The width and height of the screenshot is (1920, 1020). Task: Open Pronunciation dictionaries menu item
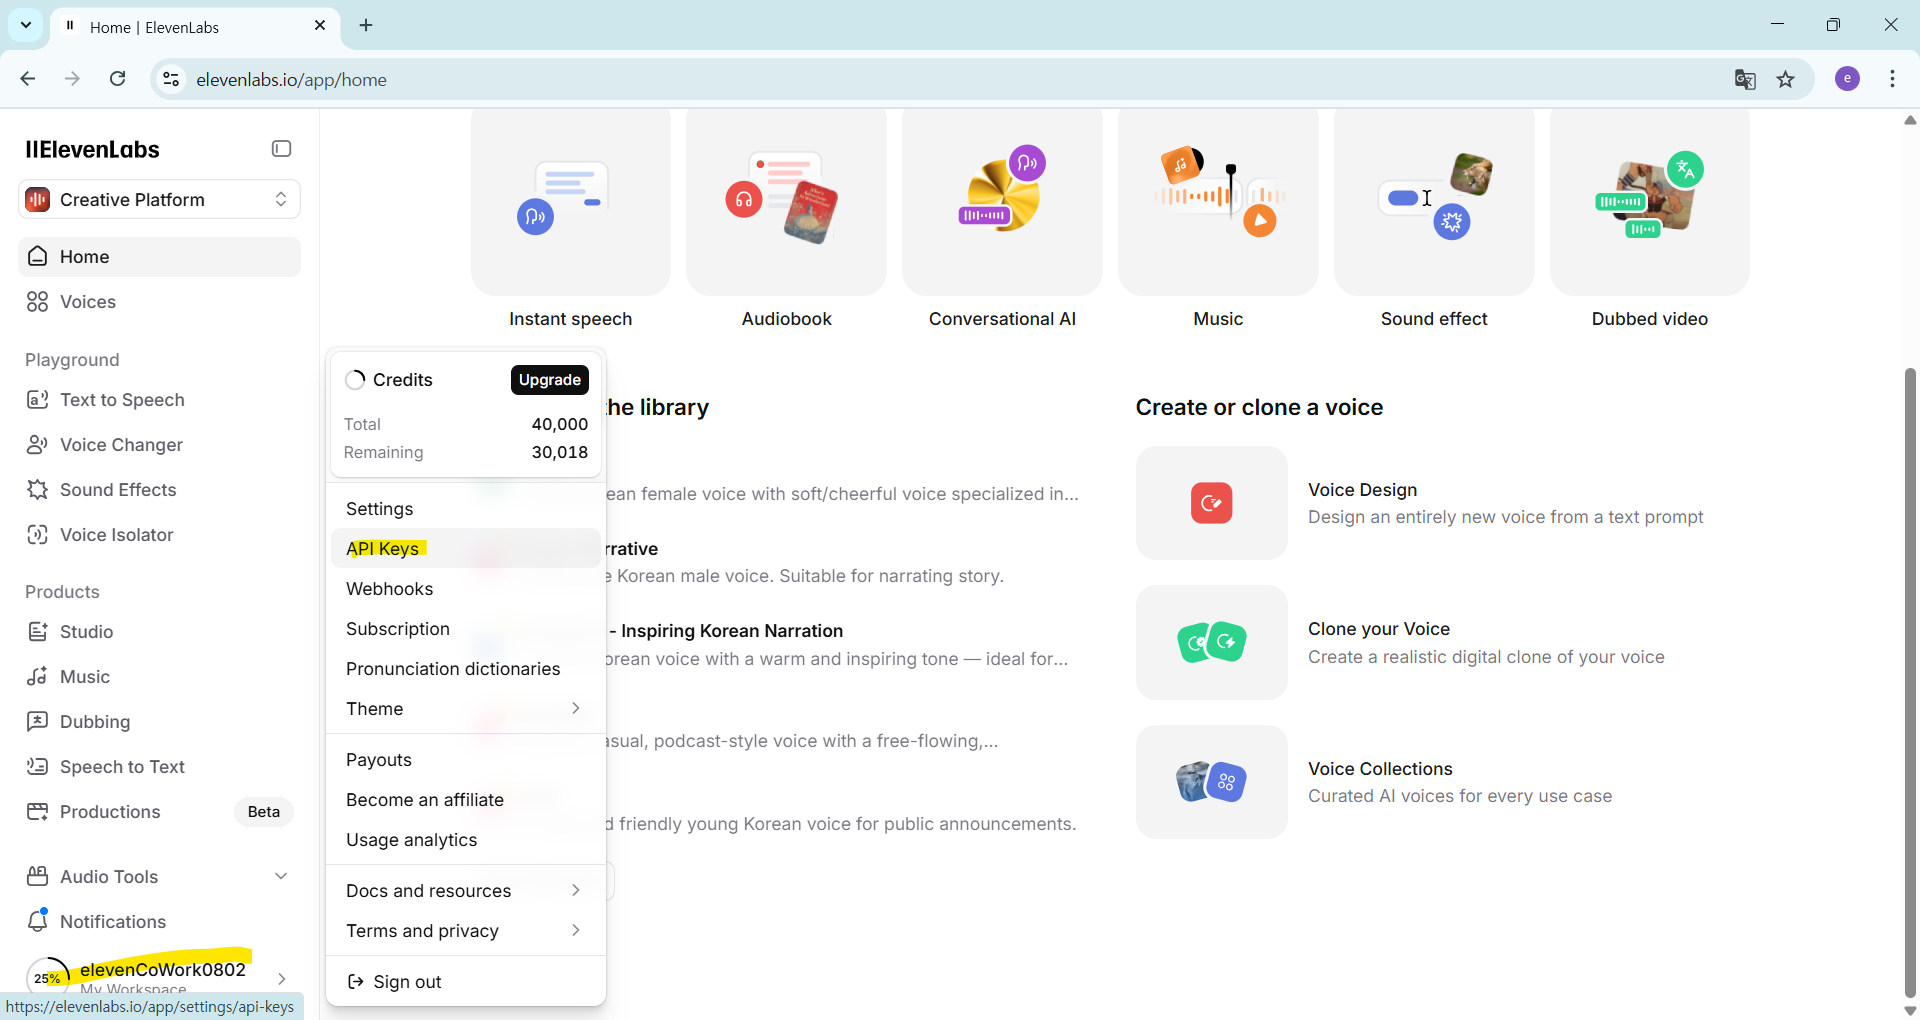(x=466, y=669)
